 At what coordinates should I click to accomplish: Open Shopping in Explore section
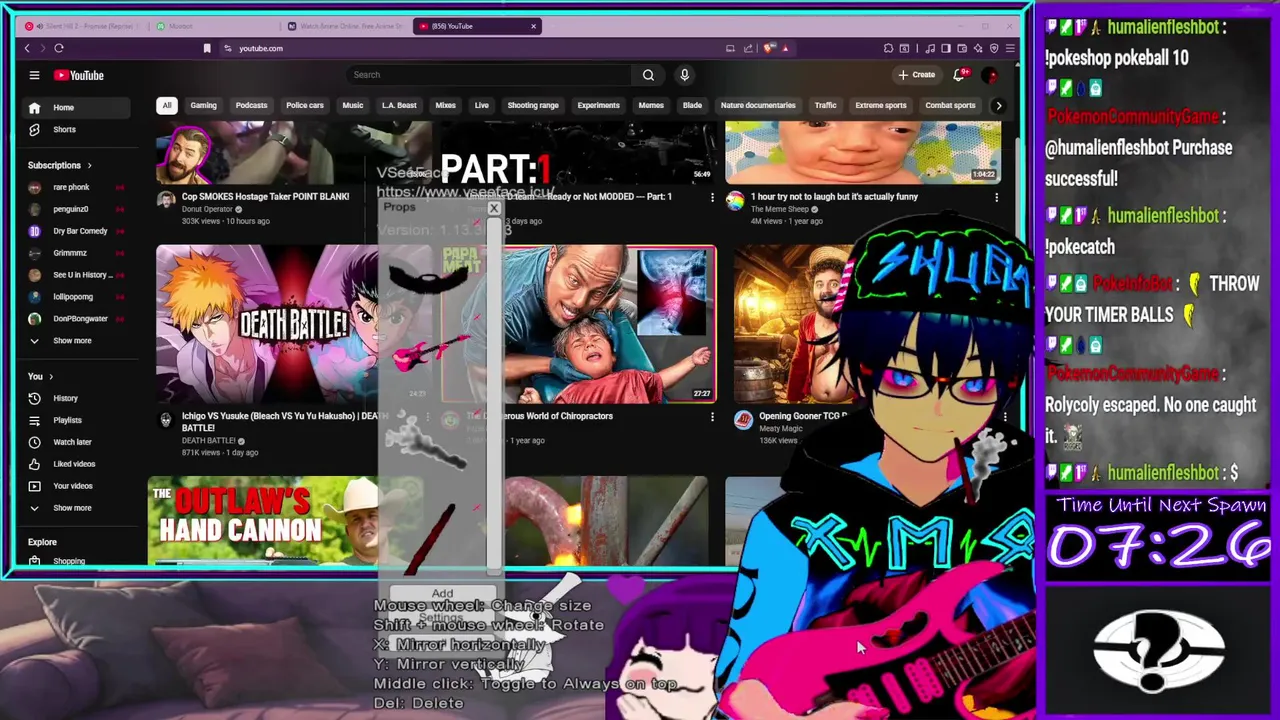69,561
